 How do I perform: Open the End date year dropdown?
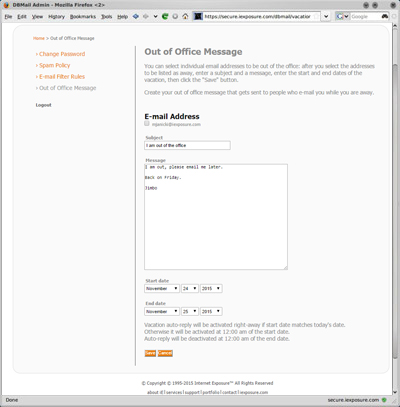point(211,311)
